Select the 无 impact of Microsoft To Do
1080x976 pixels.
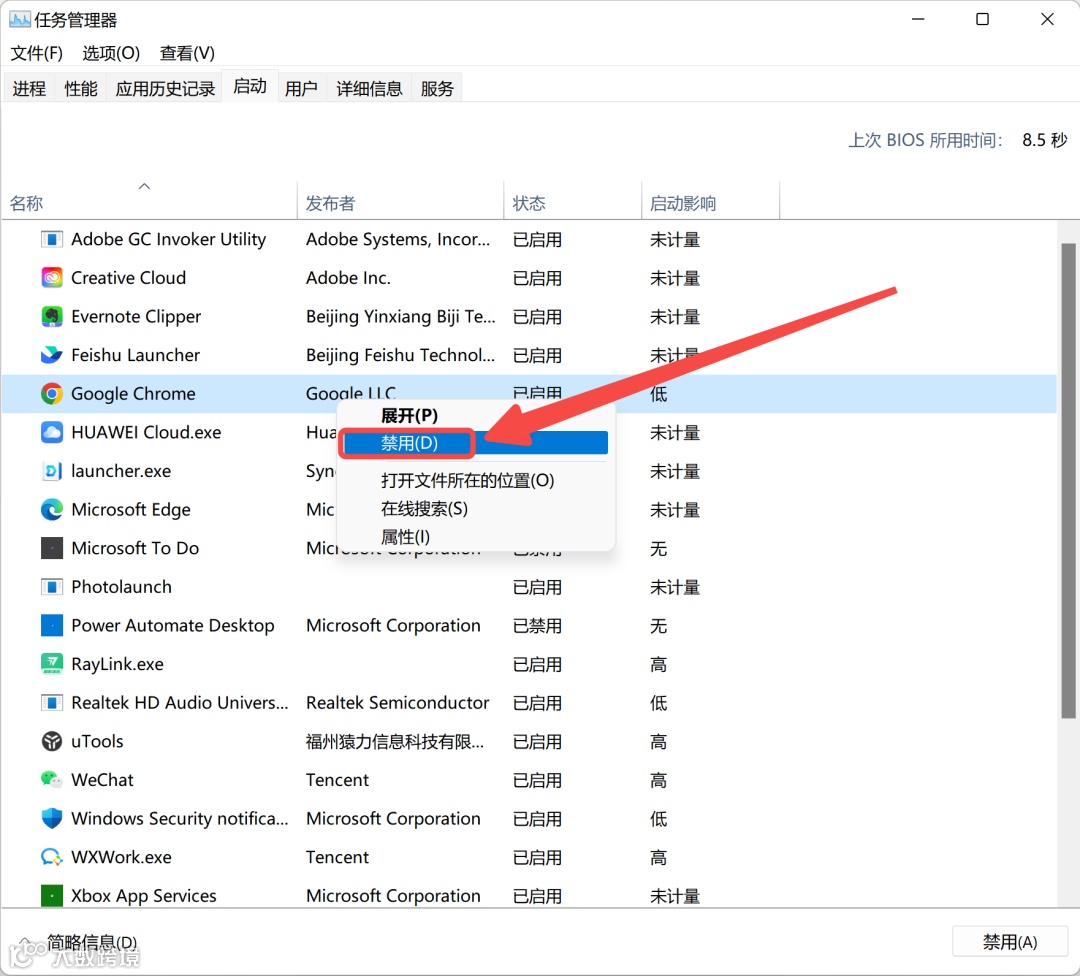pos(658,548)
